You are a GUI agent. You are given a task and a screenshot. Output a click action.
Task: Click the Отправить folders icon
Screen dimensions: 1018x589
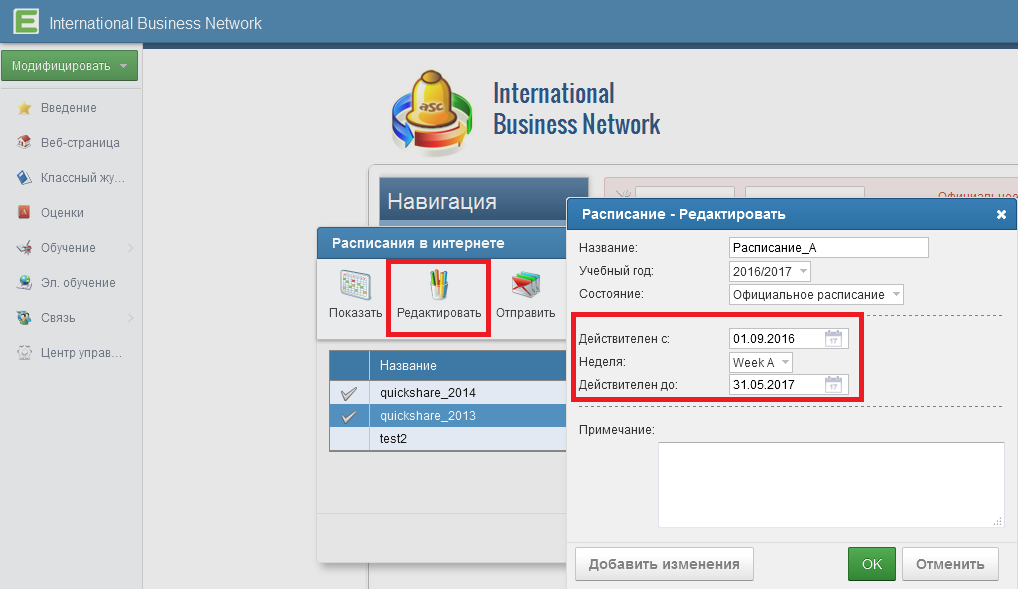(x=525, y=285)
